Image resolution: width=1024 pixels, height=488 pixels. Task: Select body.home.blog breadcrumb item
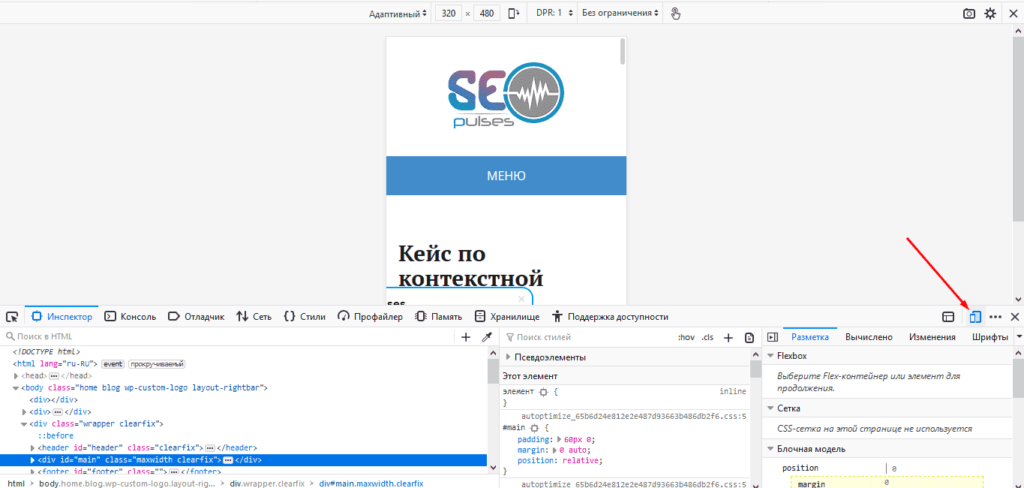coord(127,483)
